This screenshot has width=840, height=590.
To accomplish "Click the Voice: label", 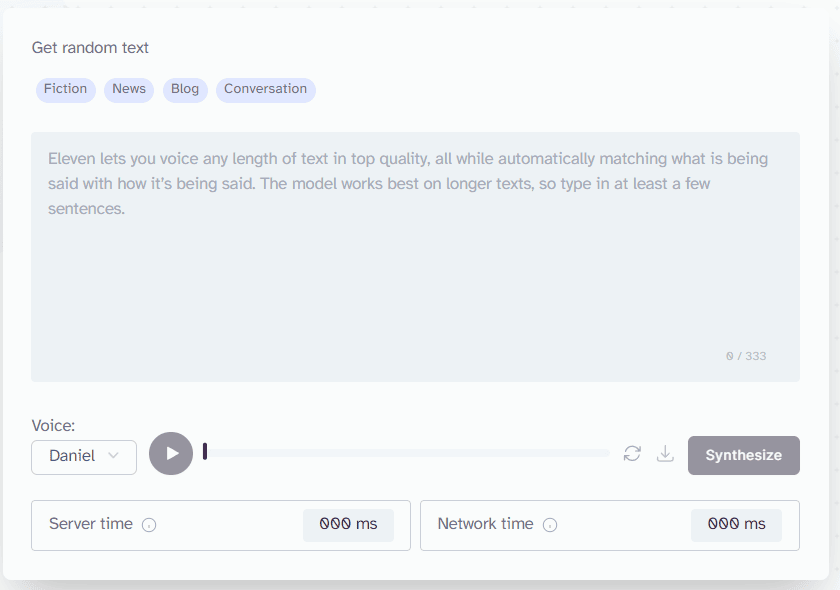I will [x=53, y=425].
